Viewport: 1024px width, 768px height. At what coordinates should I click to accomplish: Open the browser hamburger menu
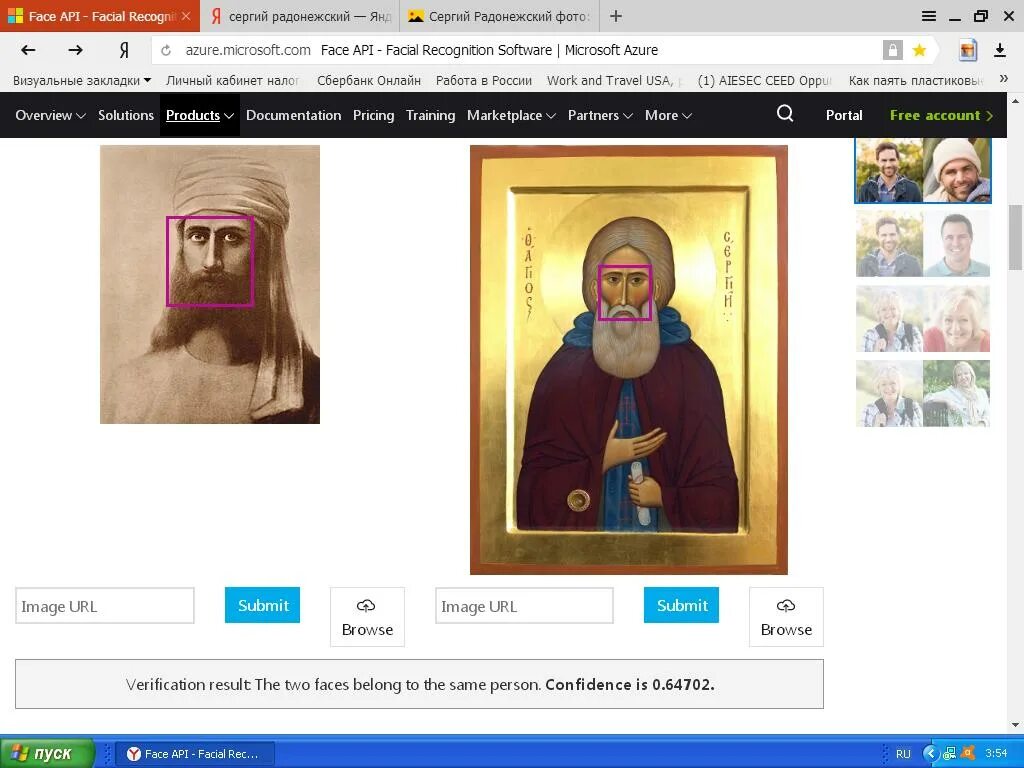pos(929,16)
